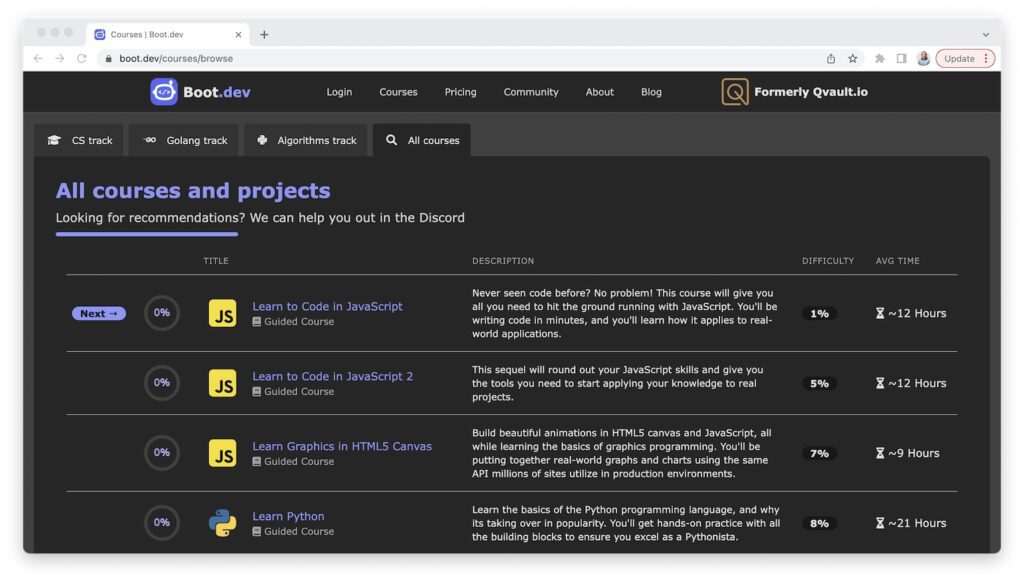Open the Community link
Screen dimensions: 1024x582
point(531,92)
